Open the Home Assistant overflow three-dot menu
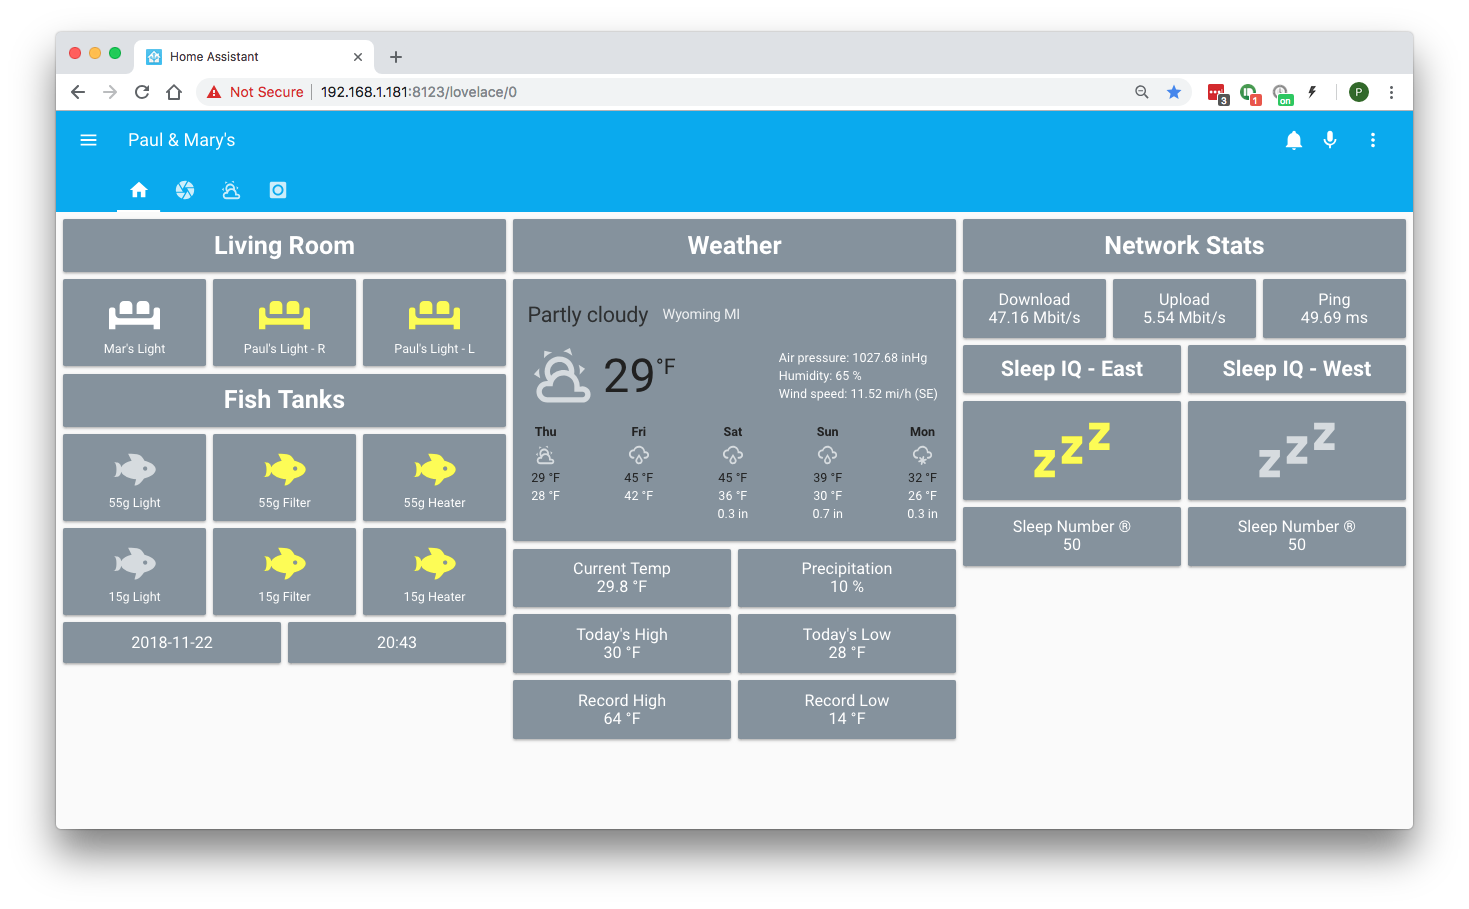The height and width of the screenshot is (909, 1469). (x=1373, y=140)
